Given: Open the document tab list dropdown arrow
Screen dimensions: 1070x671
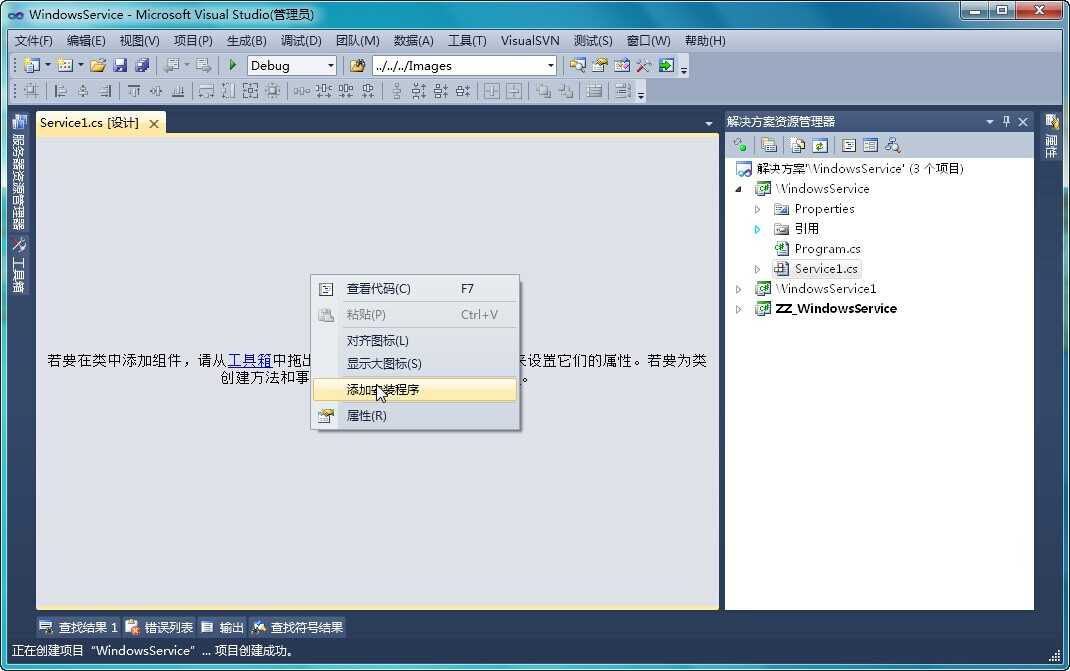Looking at the screenshot, I should pos(708,124).
